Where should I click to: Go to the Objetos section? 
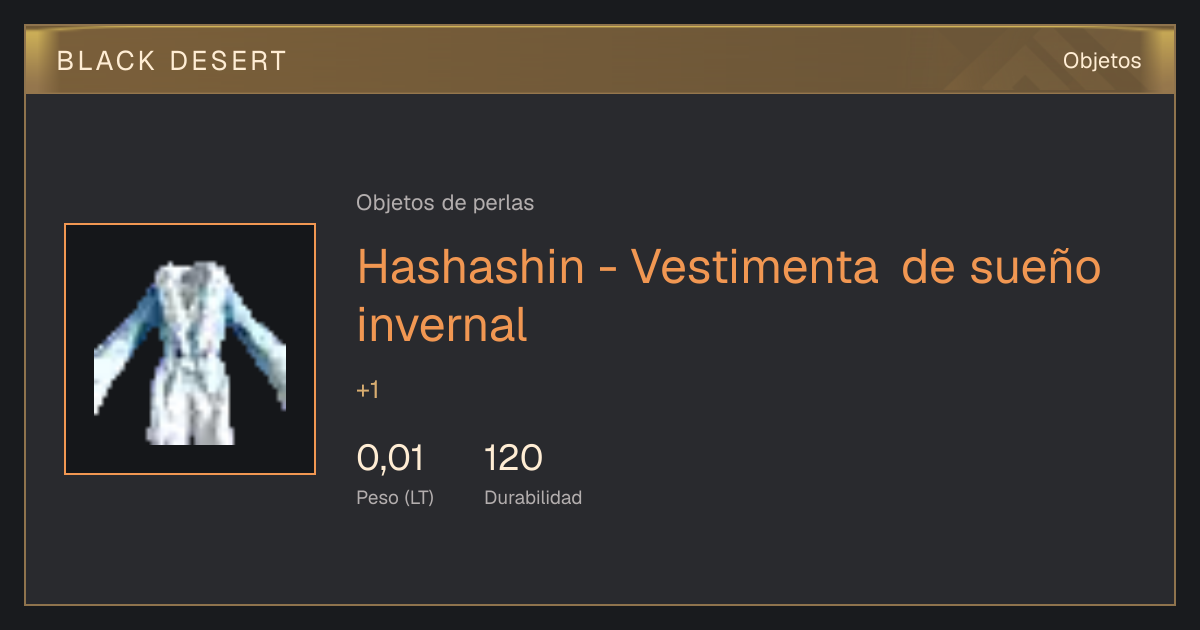click(1102, 61)
